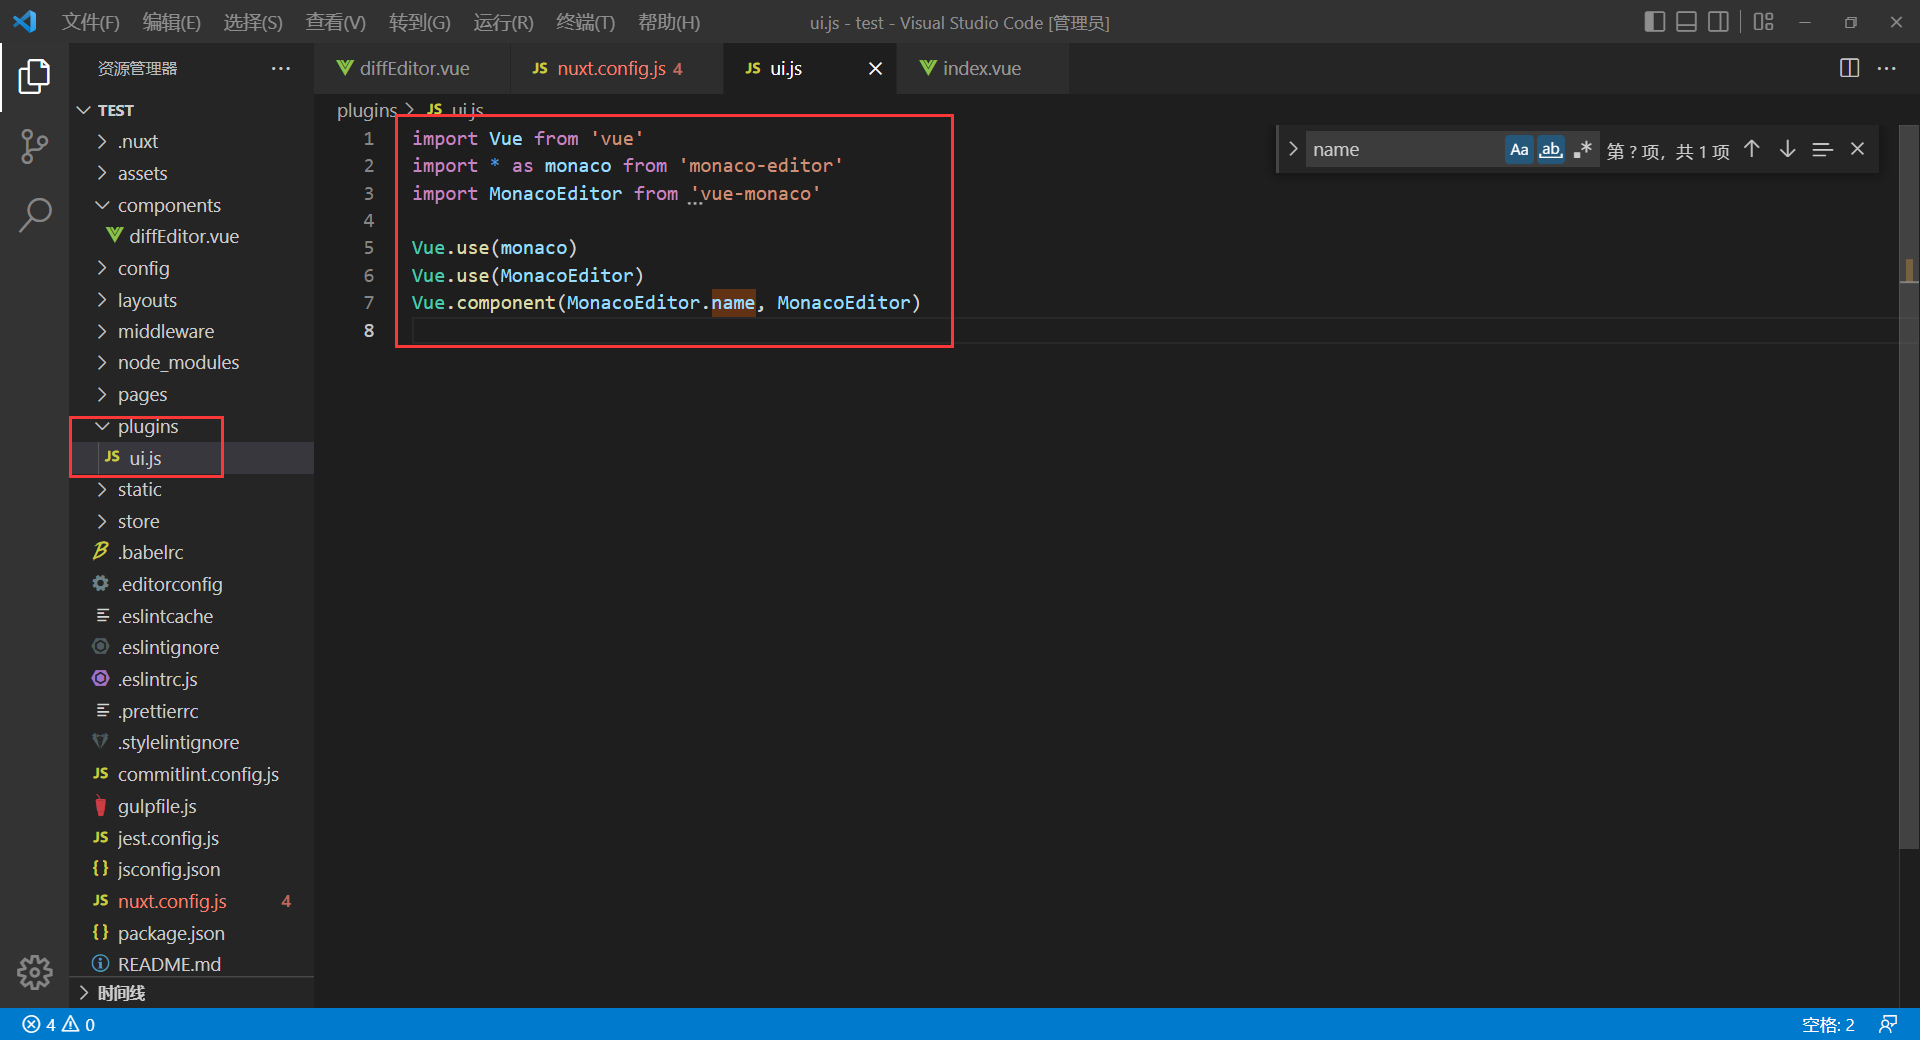Change indentation spaces in status bar
Image resolution: width=1920 pixels, height=1040 pixels.
pyautogui.click(x=1828, y=1025)
